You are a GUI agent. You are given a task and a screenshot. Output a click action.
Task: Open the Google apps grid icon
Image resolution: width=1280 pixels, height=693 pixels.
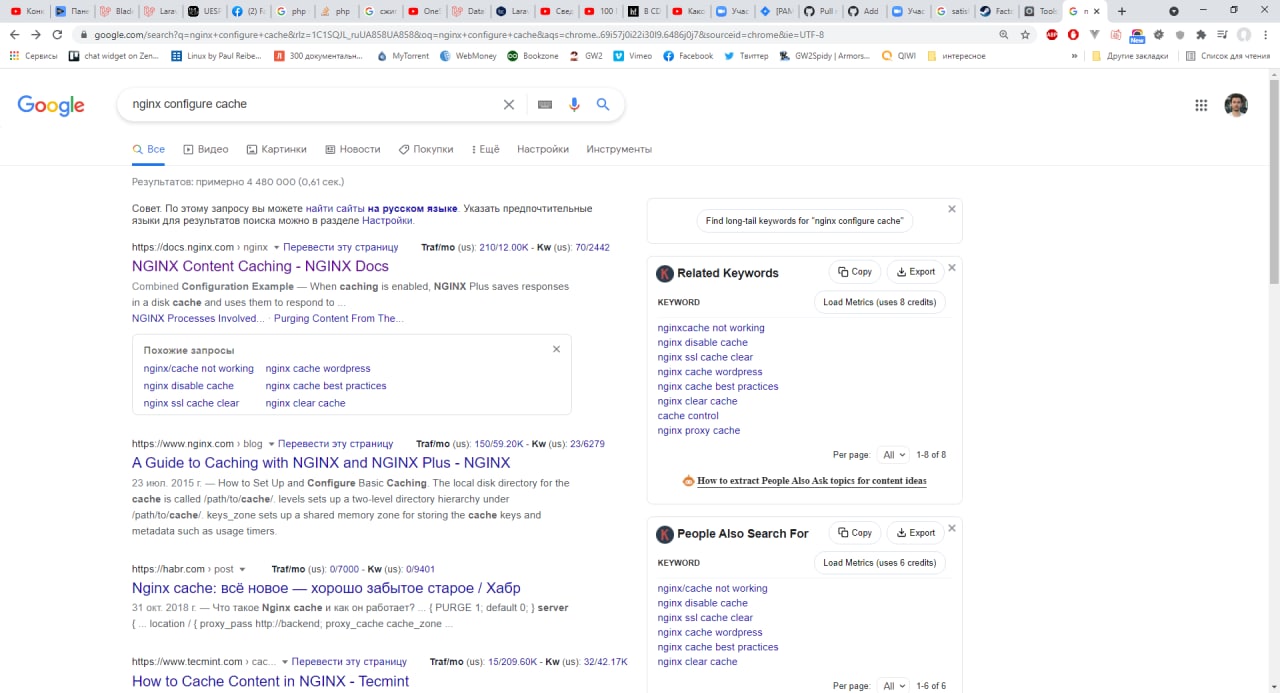tap(1202, 105)
